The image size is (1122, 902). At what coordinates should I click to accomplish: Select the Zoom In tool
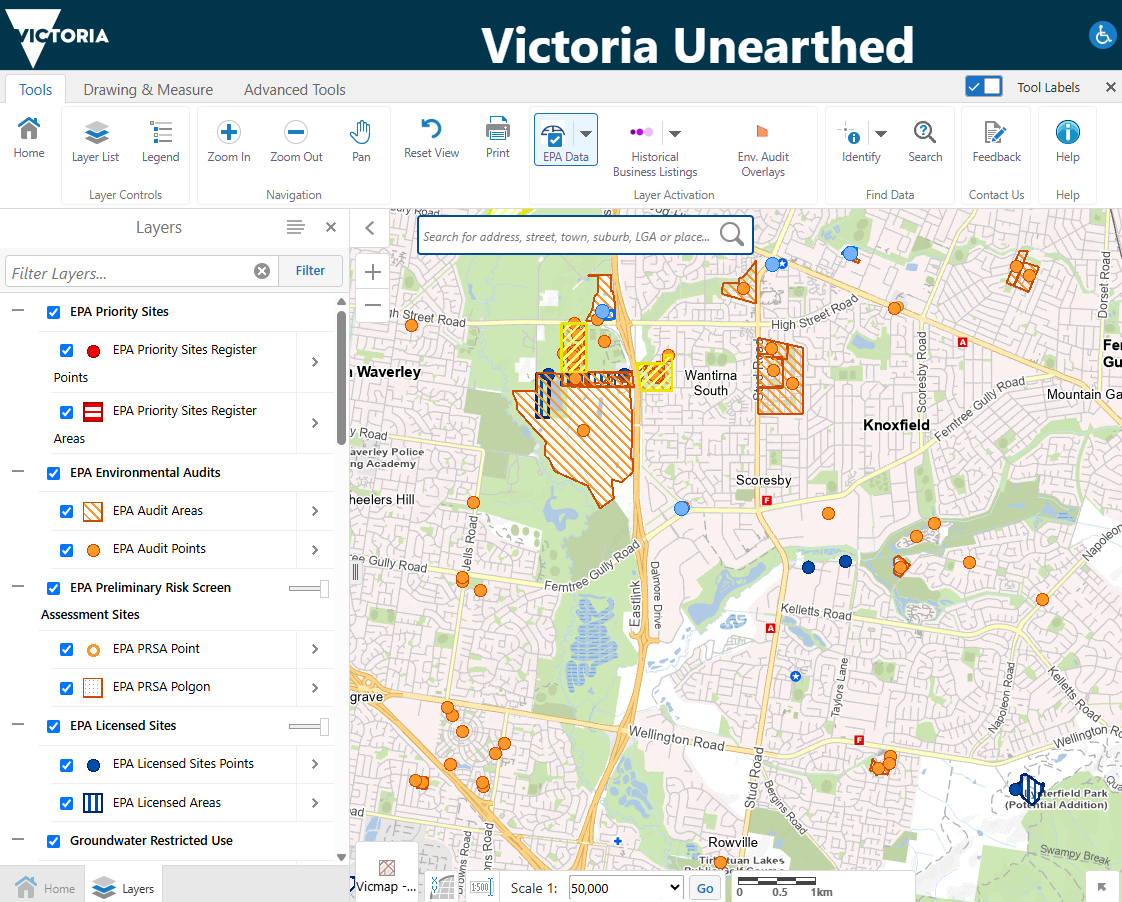coord(229,142)
